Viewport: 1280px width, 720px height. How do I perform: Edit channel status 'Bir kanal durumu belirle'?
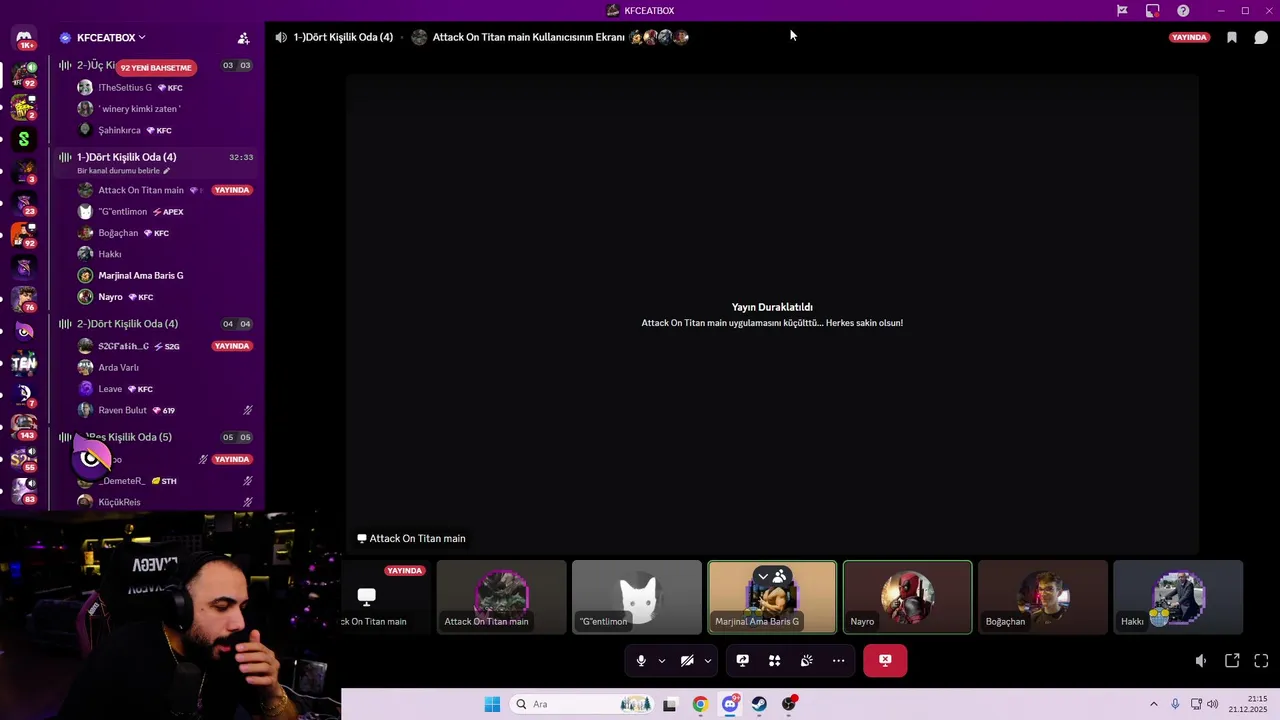[x=123, y=171]
